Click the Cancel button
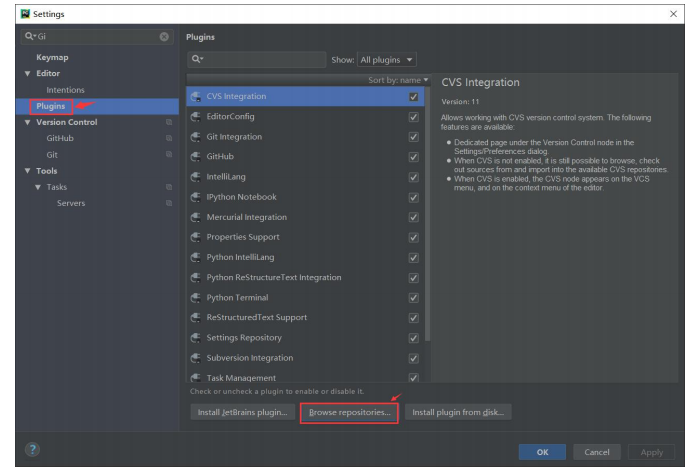Image resolution: width=697 pixels, height=473 pixels. 597,452
